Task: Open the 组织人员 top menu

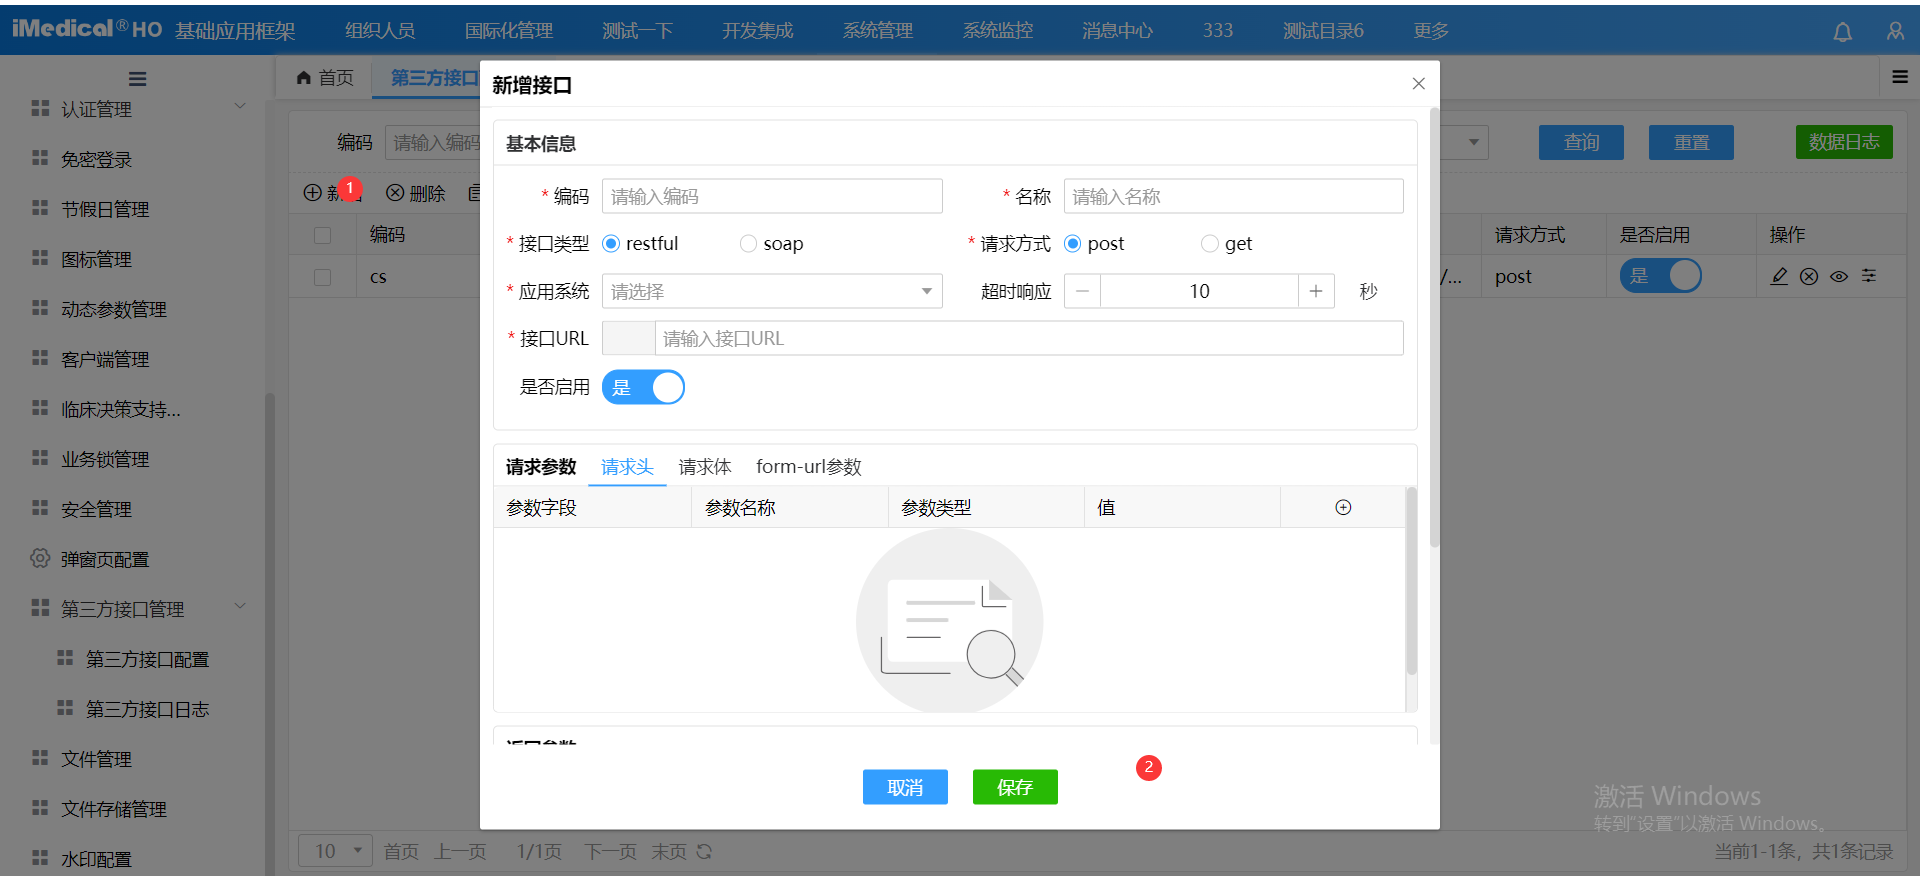Action: (x=380, y=31)
